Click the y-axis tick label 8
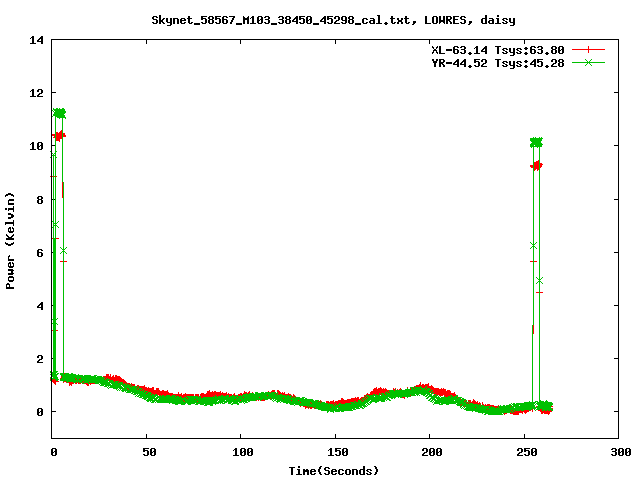The width and height of the screenshot is (640, 480). [40, 200]
